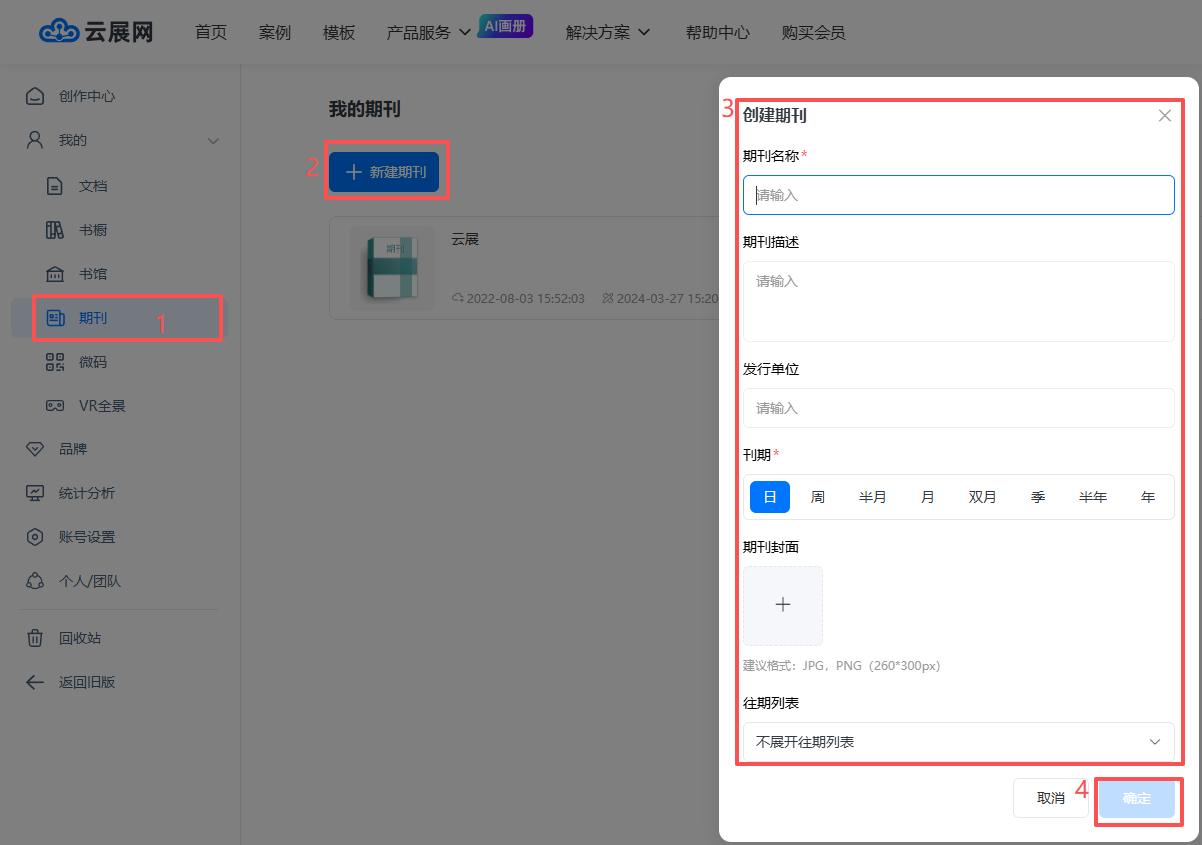Click the 取消 button

tap(1050, 798)
